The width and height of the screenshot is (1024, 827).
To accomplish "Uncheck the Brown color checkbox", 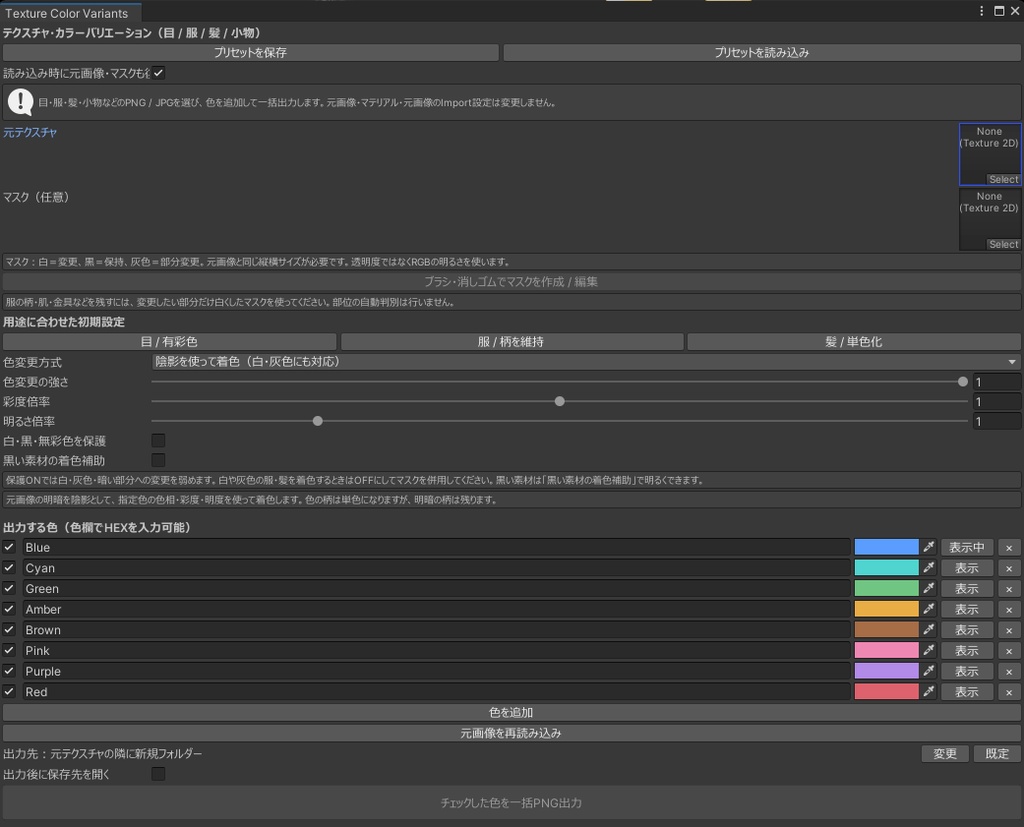I will [x=9, y=630].
